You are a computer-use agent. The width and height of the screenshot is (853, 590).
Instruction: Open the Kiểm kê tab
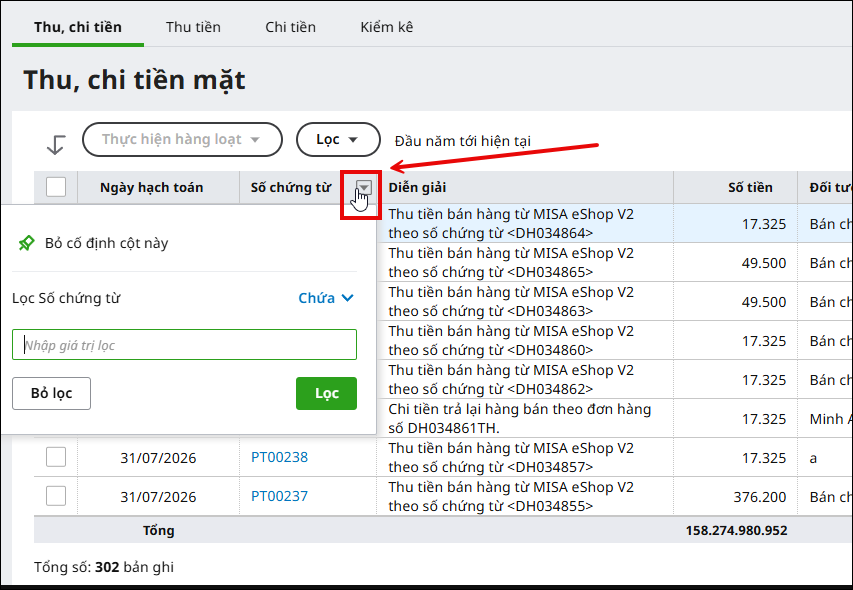387,27
